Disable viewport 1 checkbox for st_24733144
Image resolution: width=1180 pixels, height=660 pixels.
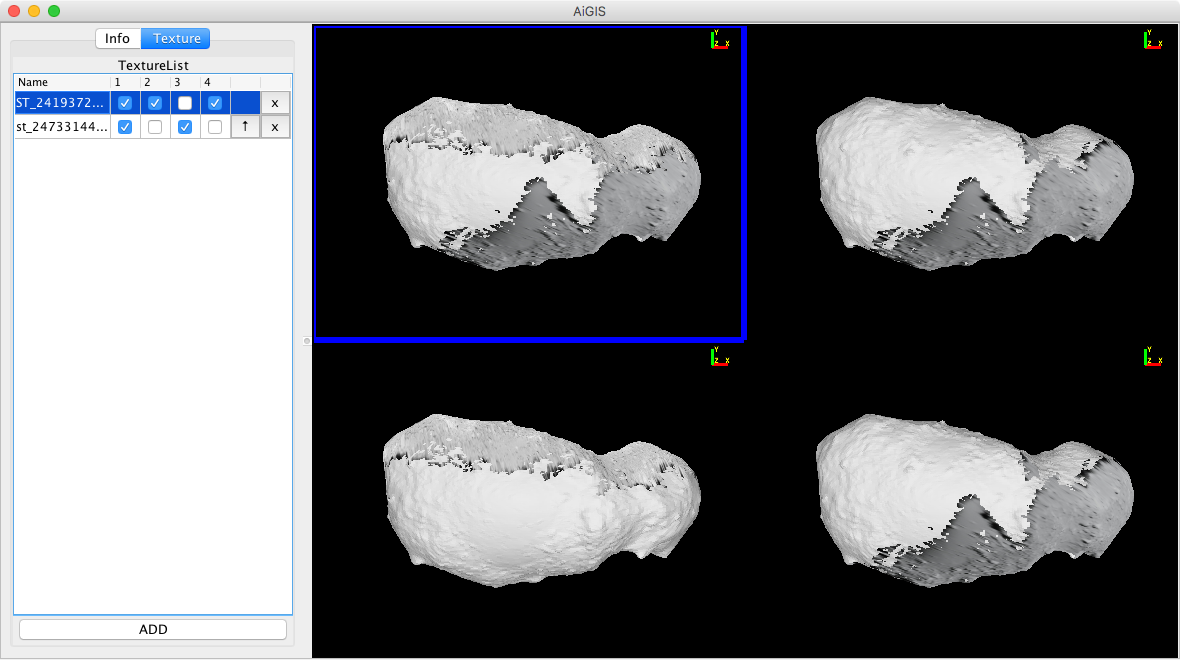pyautogui.click(x=124, y=126)
